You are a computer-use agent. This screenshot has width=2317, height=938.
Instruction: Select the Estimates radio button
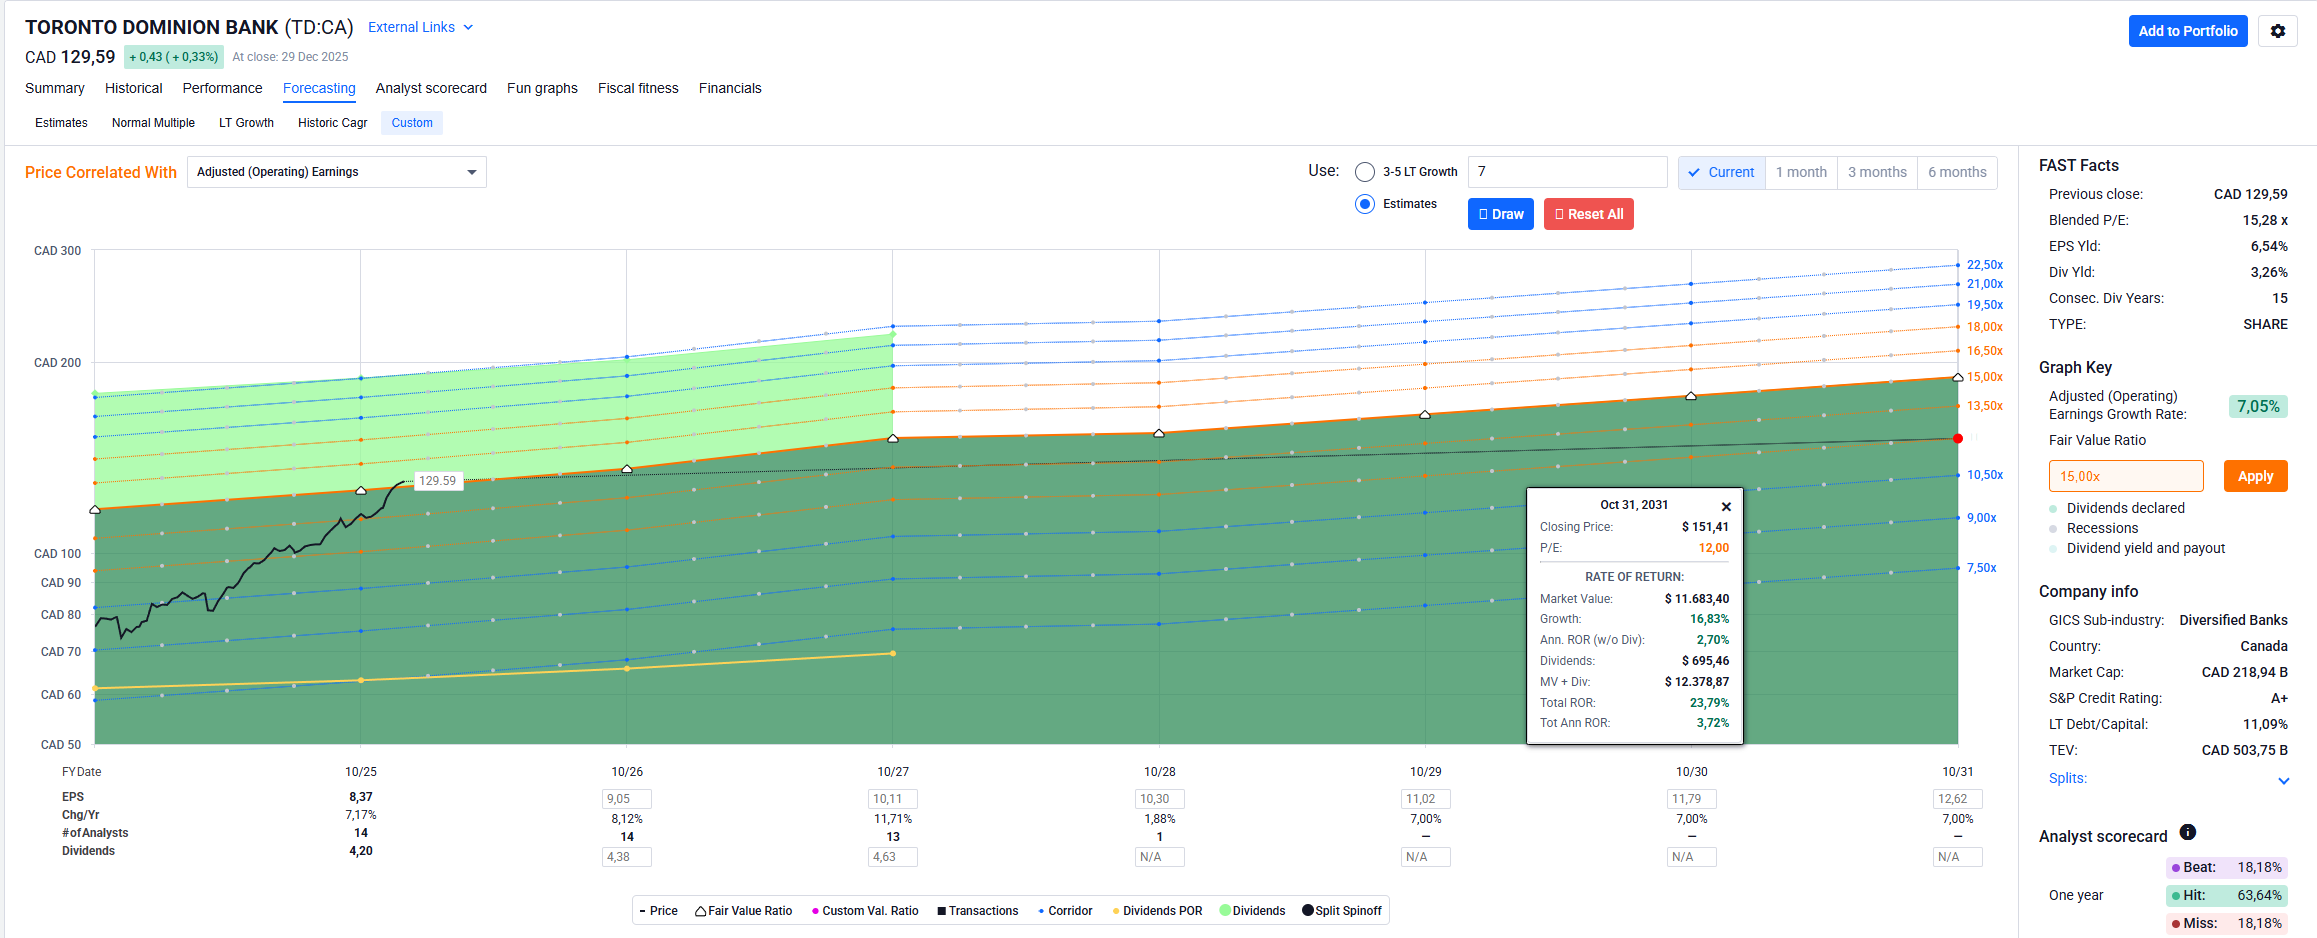pos(1364,204)
